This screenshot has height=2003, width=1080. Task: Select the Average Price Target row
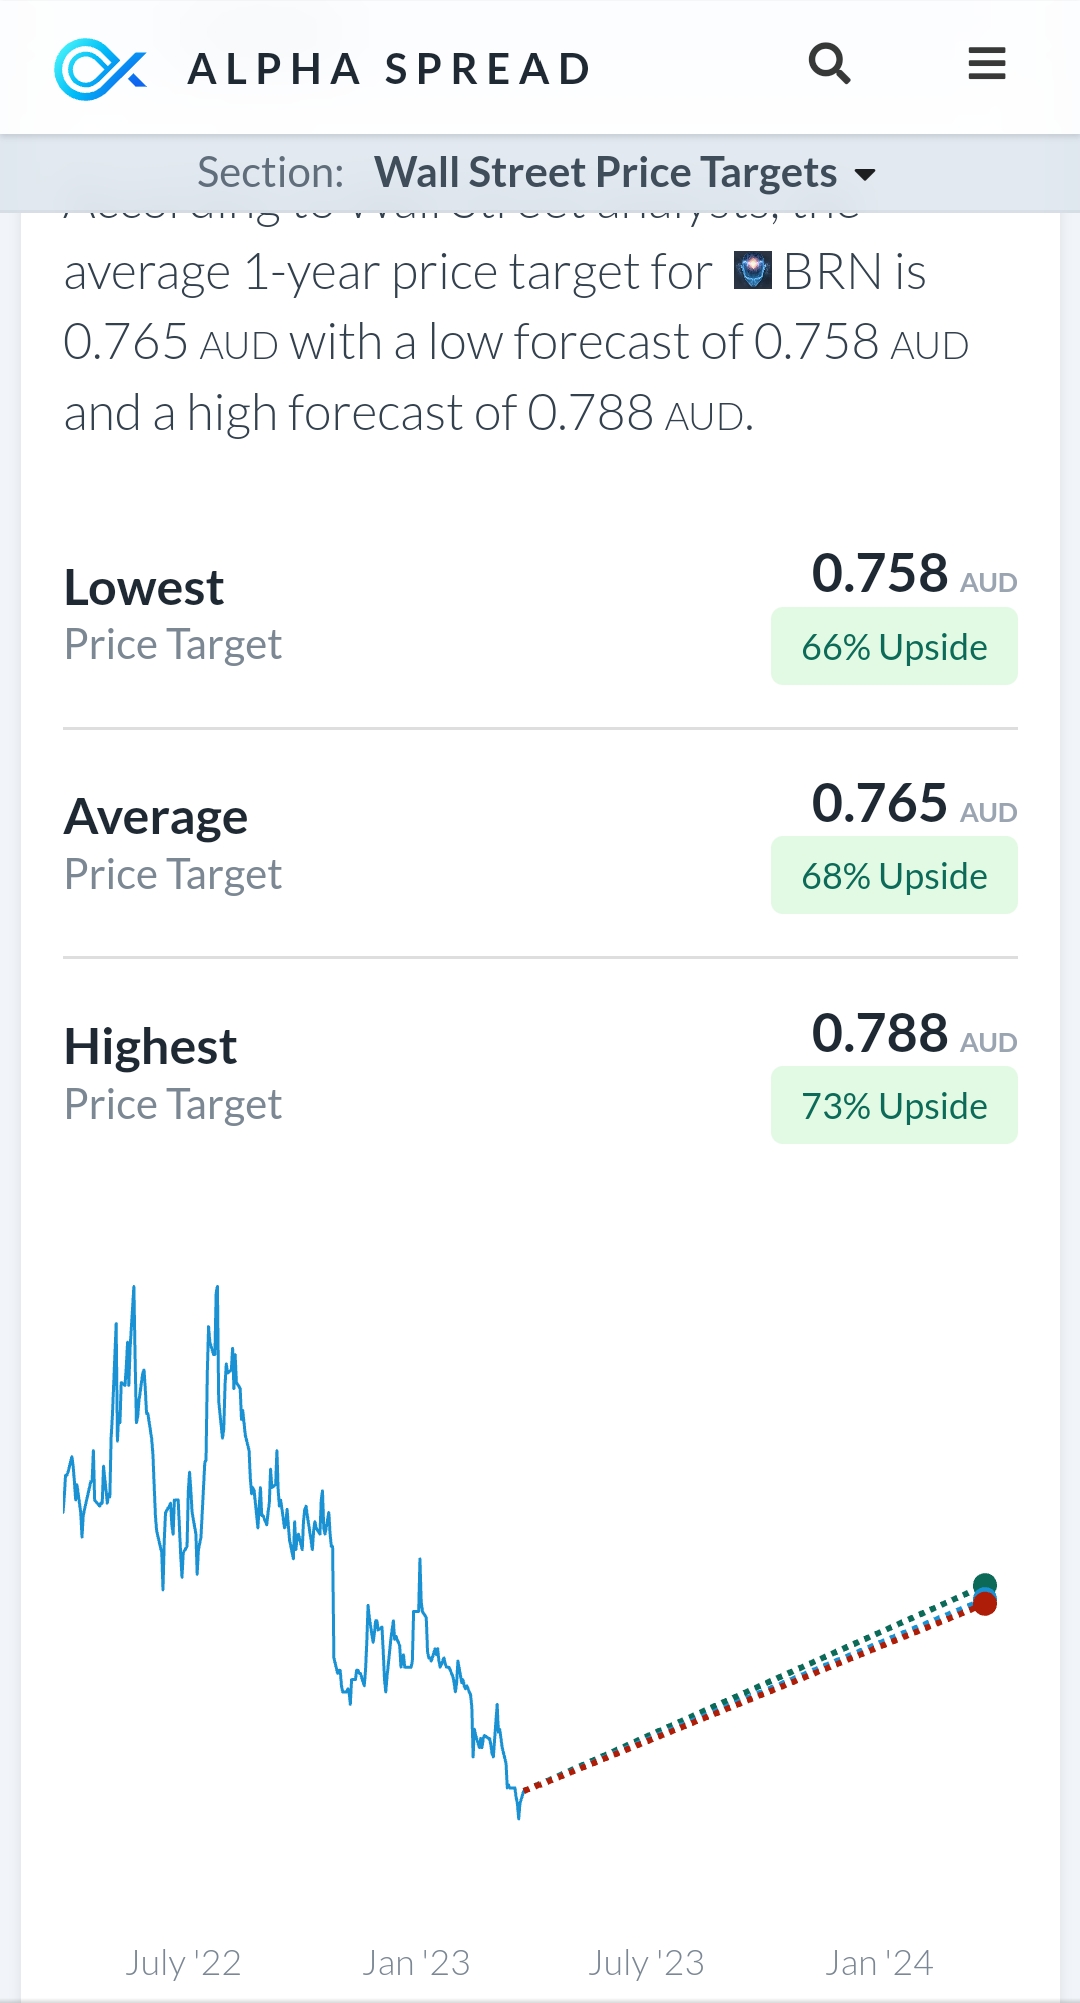coord(540,845)
